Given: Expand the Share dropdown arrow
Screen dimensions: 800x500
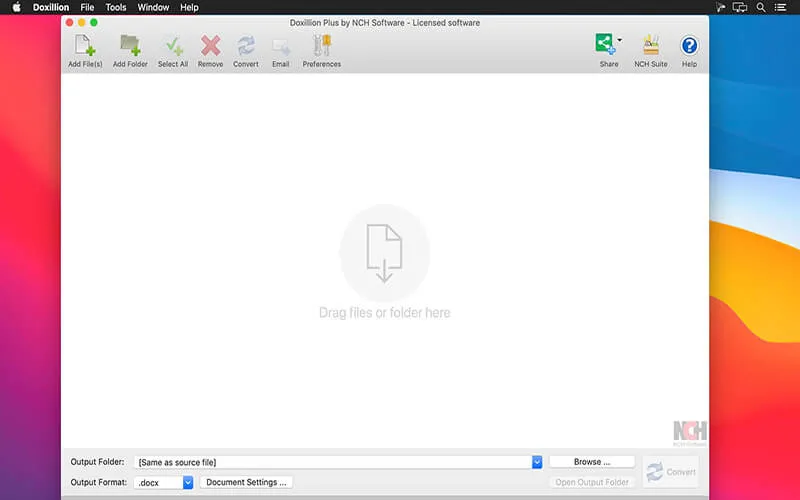Looking at the screenshot, I should pyautogui.click(x=619, y=40).
